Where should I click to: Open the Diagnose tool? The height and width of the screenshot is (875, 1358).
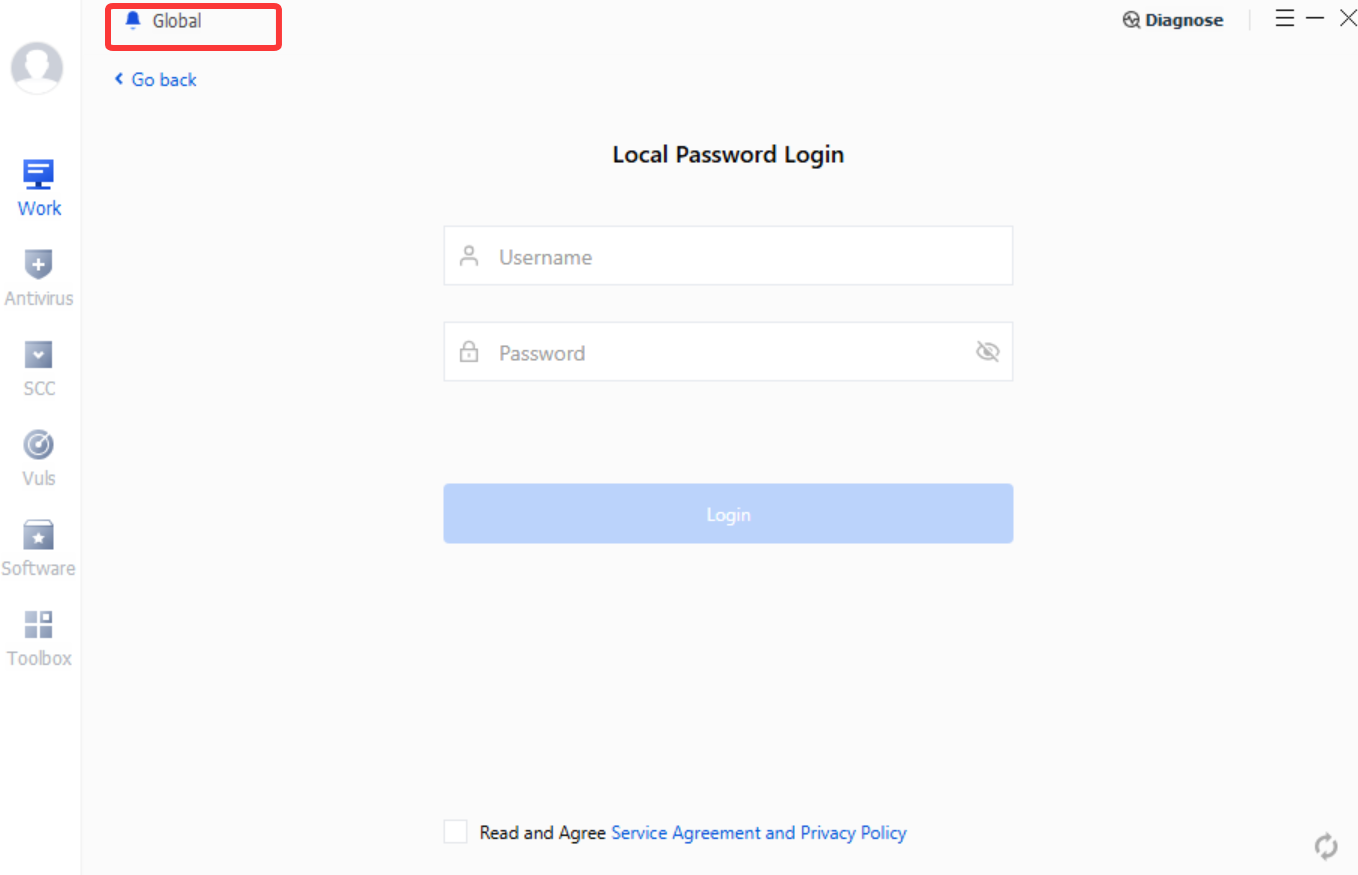[1173, 20]
